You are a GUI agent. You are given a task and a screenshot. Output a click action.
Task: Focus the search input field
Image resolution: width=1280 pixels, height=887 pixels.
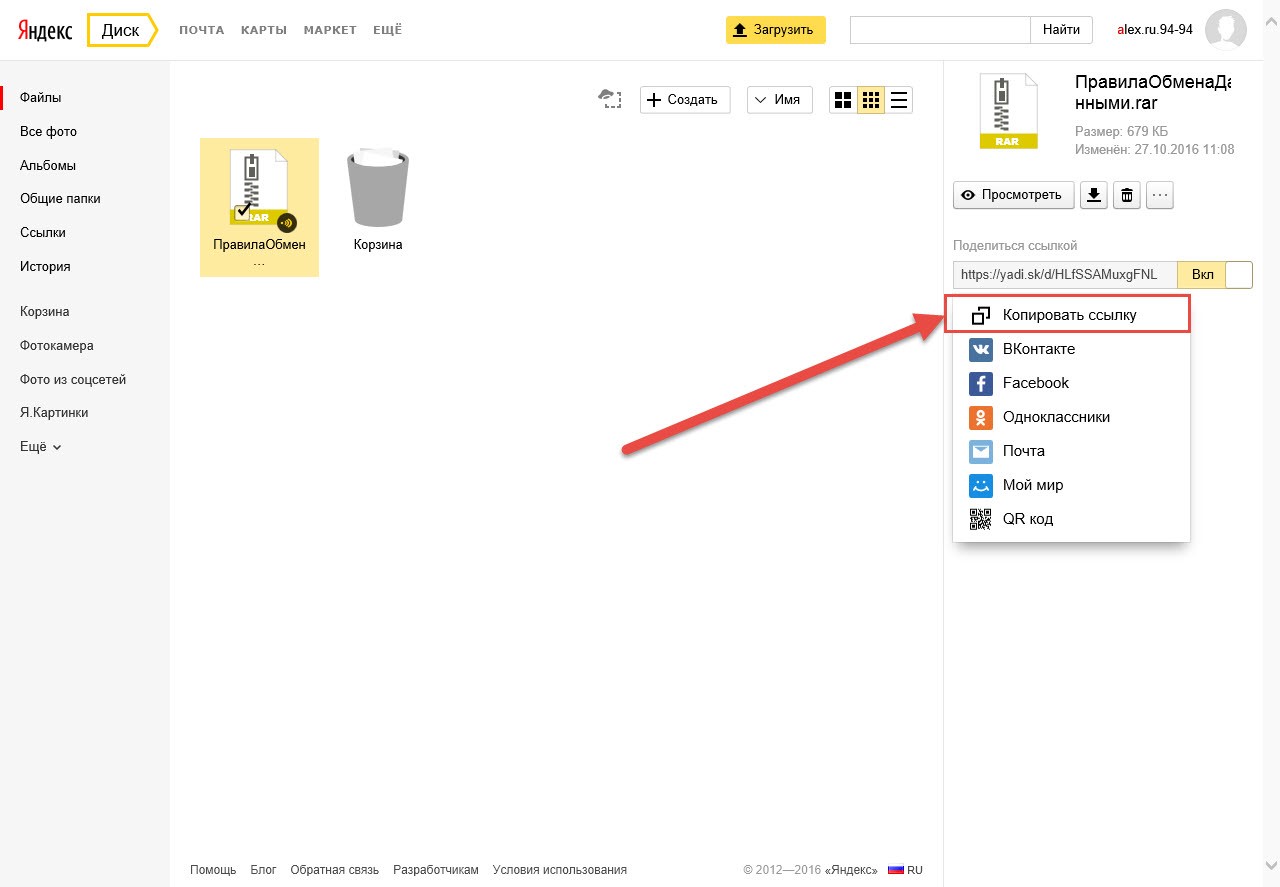tap(940, 30)
